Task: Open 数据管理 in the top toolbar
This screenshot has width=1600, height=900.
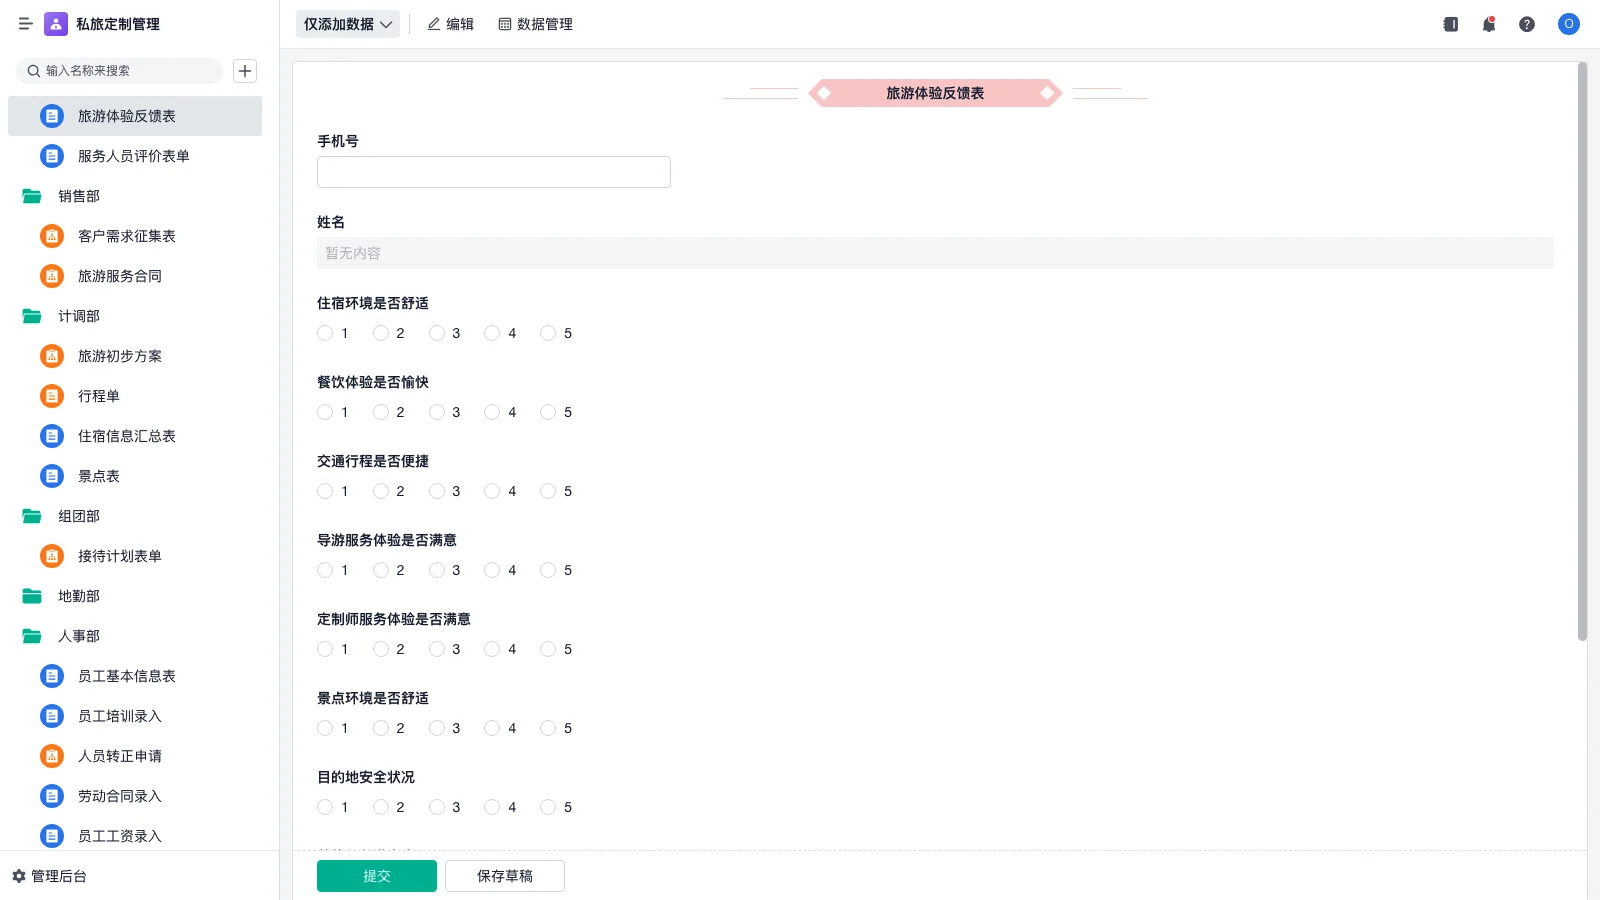Action: click(x=536, y=24)
